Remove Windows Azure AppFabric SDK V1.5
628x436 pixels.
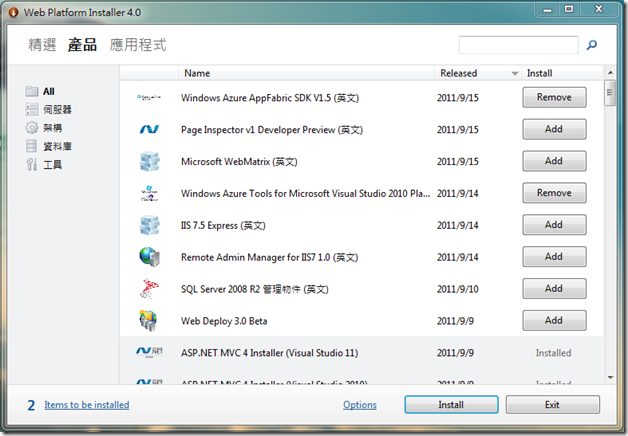click(554, 97)
